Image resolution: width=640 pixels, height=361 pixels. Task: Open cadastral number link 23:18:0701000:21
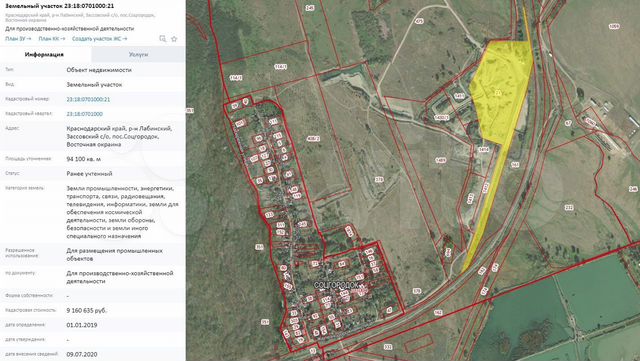click(x=88, y=99)
